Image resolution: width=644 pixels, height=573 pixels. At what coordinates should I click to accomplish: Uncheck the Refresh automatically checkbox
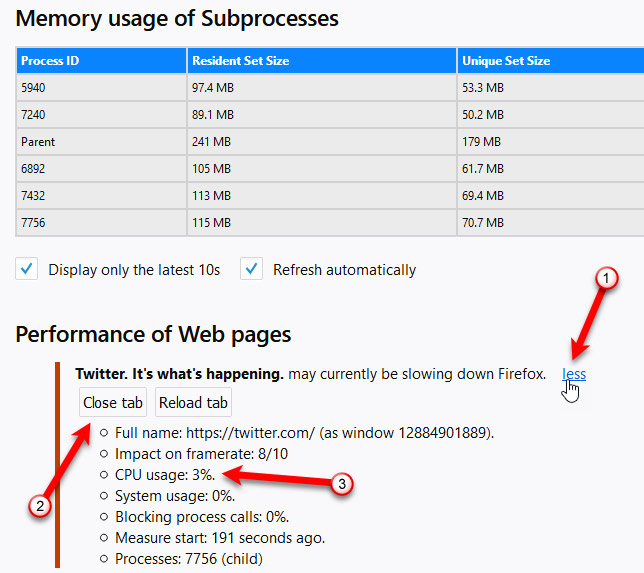click(252, 269)
